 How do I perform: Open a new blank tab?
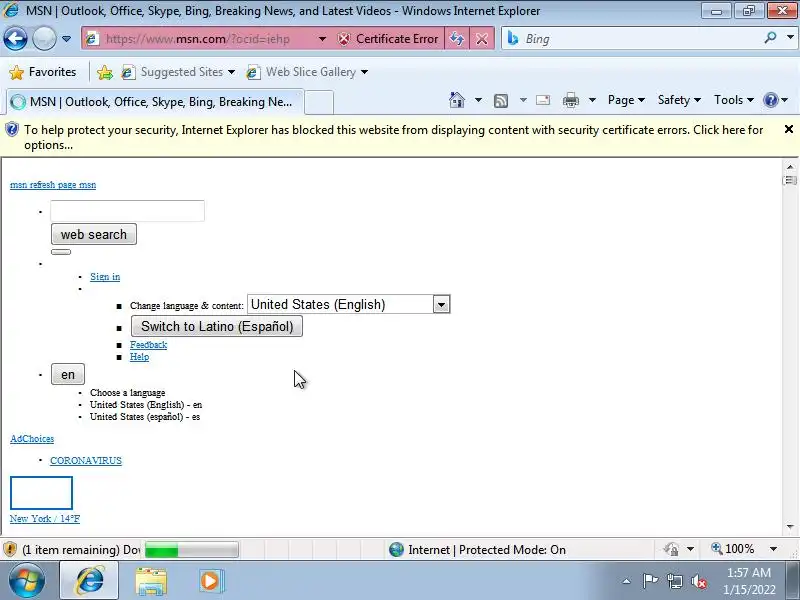point(319,102)
